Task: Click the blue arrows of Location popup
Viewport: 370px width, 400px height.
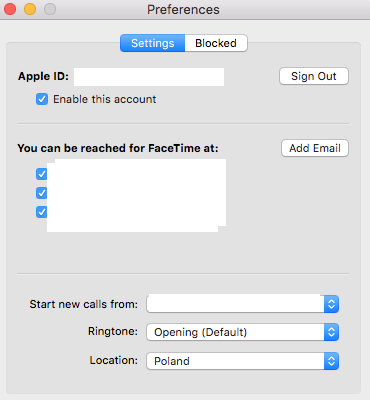Action: click(331, 361)
